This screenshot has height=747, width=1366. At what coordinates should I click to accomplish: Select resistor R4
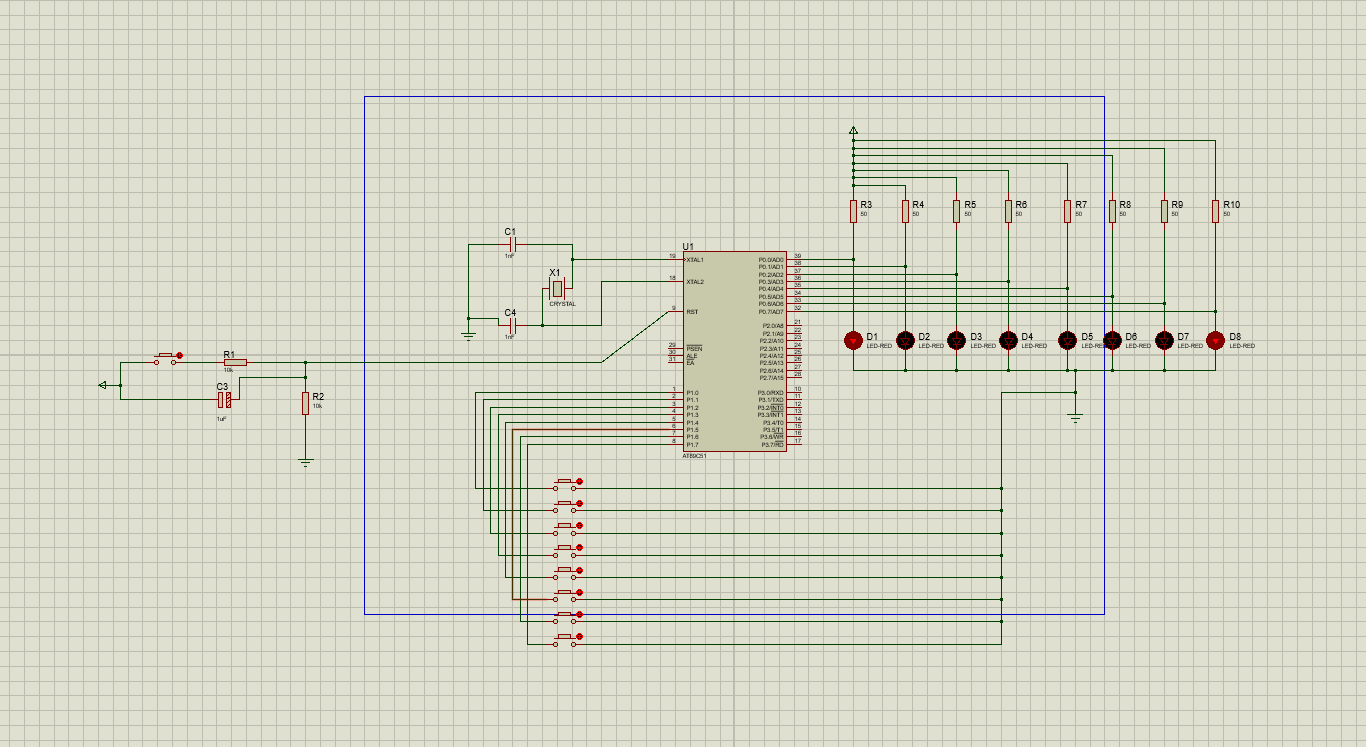point(905,211)
